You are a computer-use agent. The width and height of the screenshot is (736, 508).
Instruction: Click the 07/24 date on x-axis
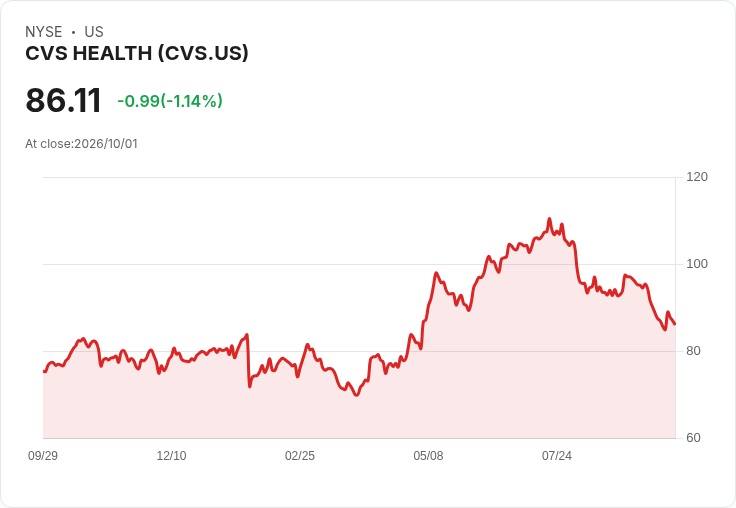pos(557,455)
